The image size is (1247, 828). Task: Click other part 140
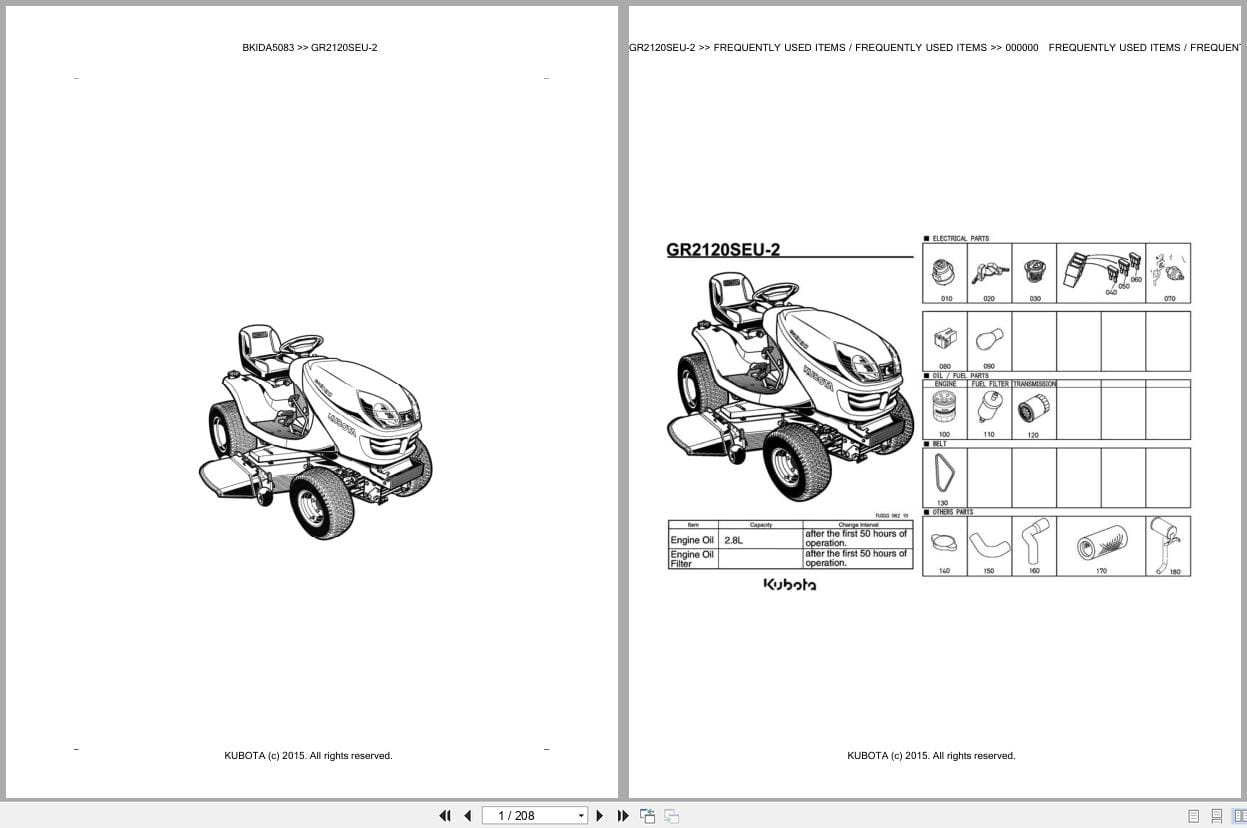pyautogui.click(x=945, y=546)
